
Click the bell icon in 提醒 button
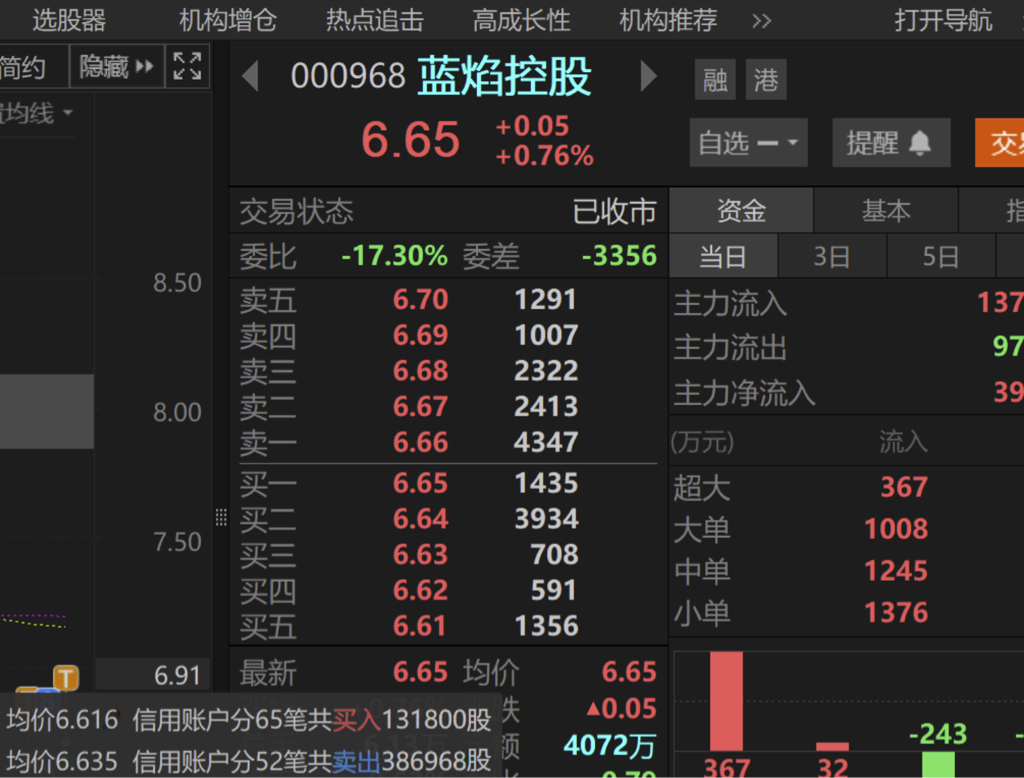tap(920, 143)
